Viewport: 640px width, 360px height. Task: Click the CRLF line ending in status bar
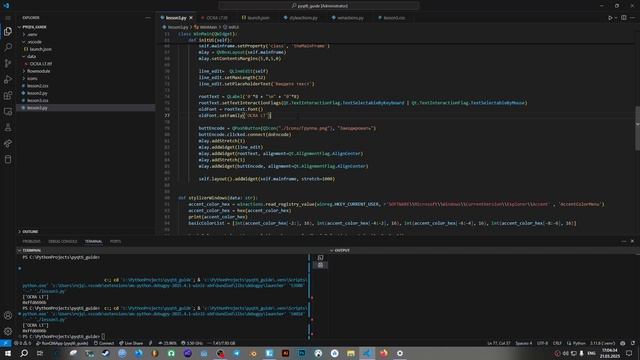point(557,343)
